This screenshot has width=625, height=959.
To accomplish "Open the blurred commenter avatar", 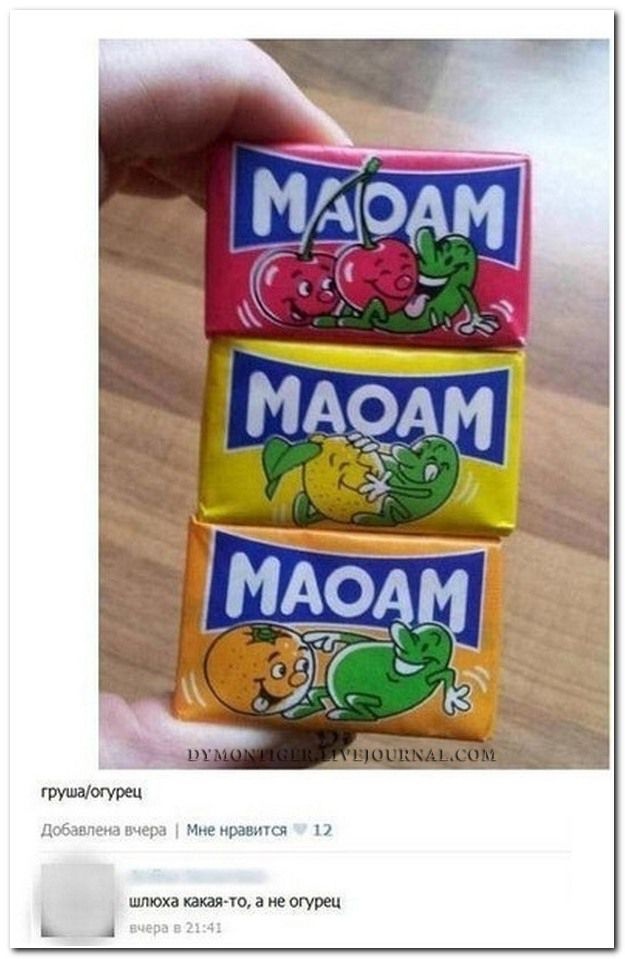I will click(78, 899).
